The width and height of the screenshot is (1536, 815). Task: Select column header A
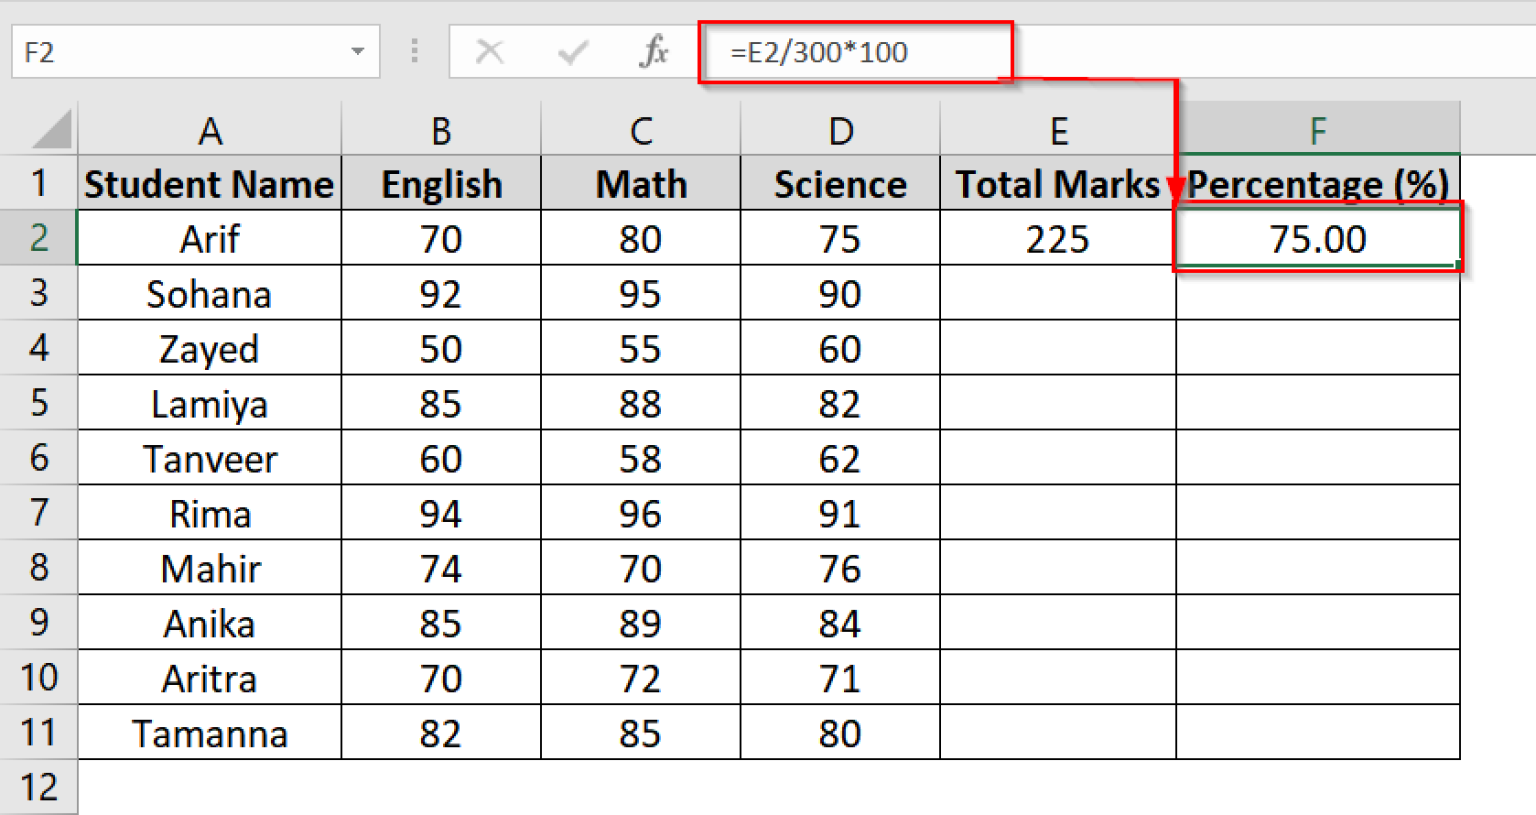pyautogui.click(x=209, y=128)
